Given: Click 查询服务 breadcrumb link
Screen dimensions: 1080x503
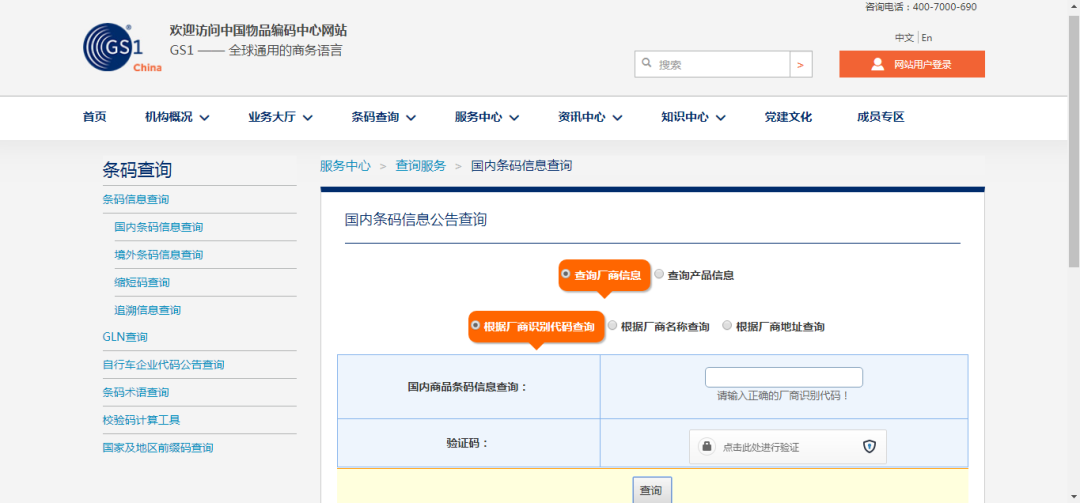Looking at the screenshot, I should [420, 165].
